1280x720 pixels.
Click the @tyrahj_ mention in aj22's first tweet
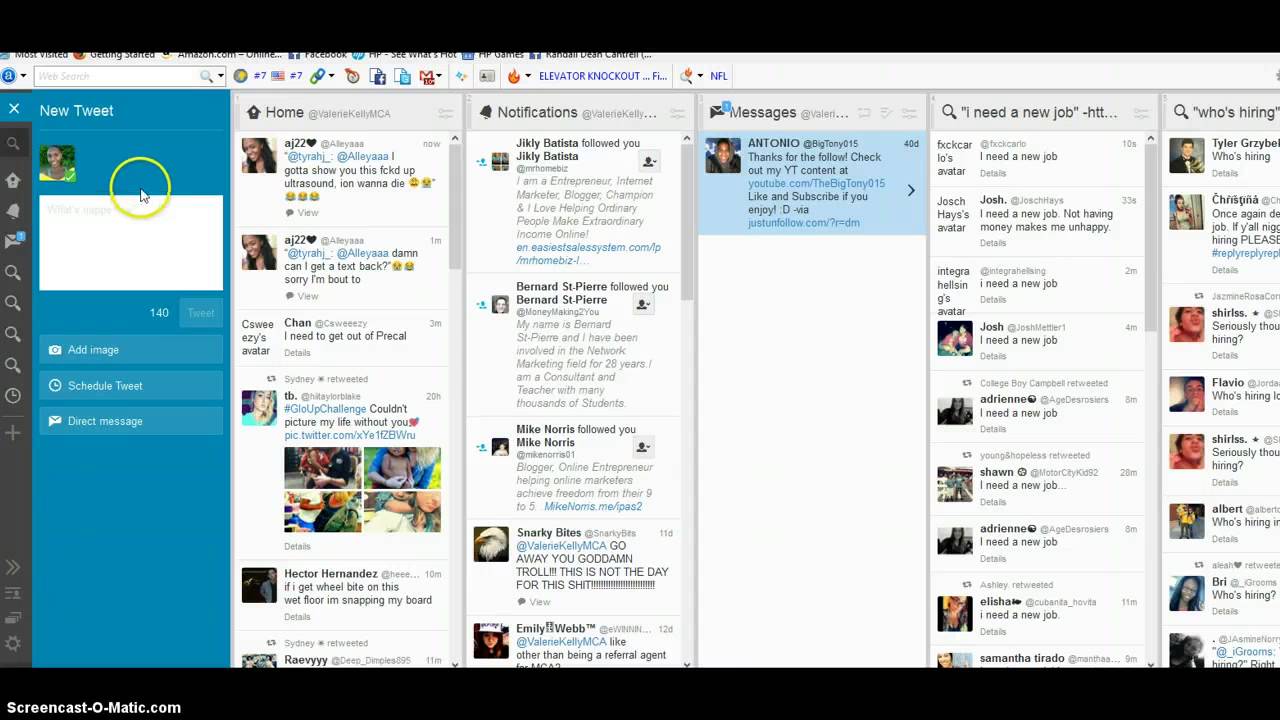(x=311, y=157)
